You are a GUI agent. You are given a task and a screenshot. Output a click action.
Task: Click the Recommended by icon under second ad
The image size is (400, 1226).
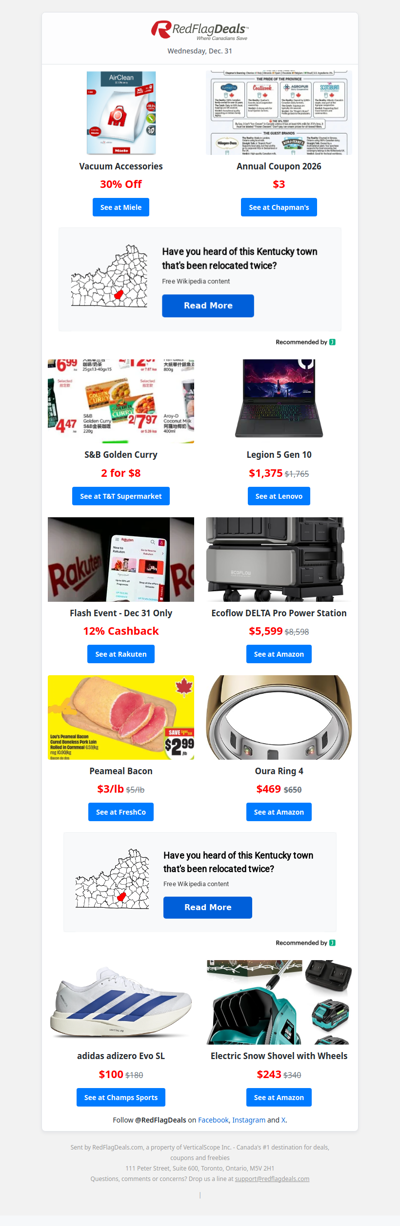(x=332, y=942)
